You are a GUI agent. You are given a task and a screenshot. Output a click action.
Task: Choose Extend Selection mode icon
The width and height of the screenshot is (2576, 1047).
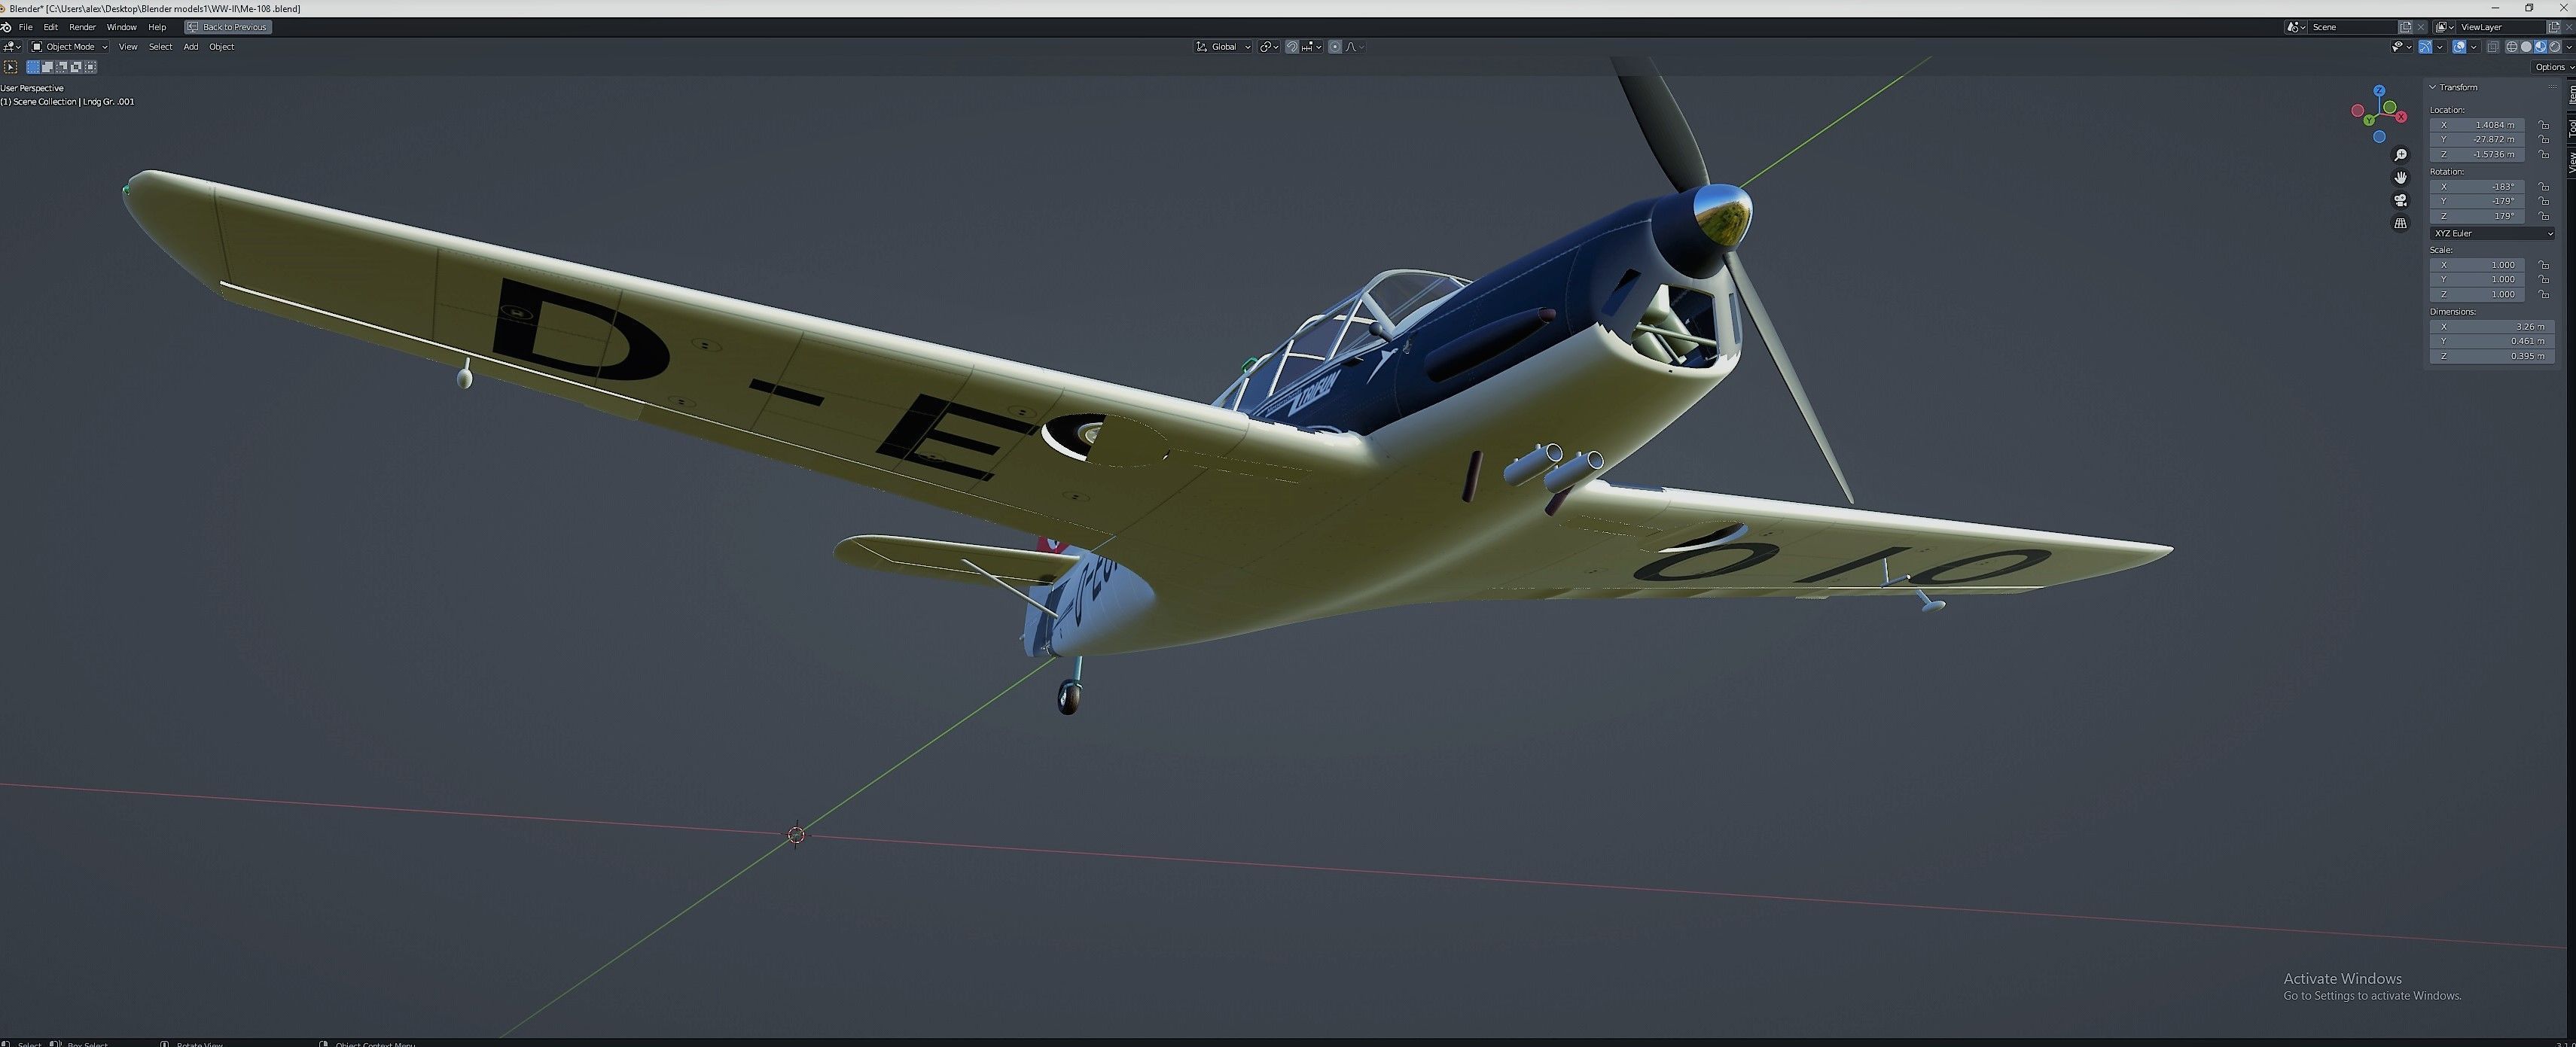(x=47, y=67)
